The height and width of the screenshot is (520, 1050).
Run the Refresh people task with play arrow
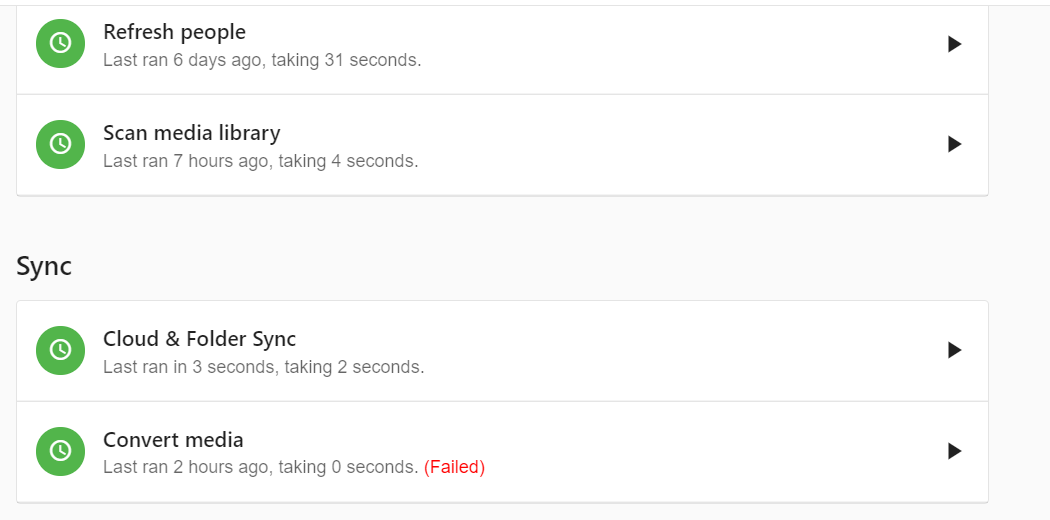click(954, 44)
